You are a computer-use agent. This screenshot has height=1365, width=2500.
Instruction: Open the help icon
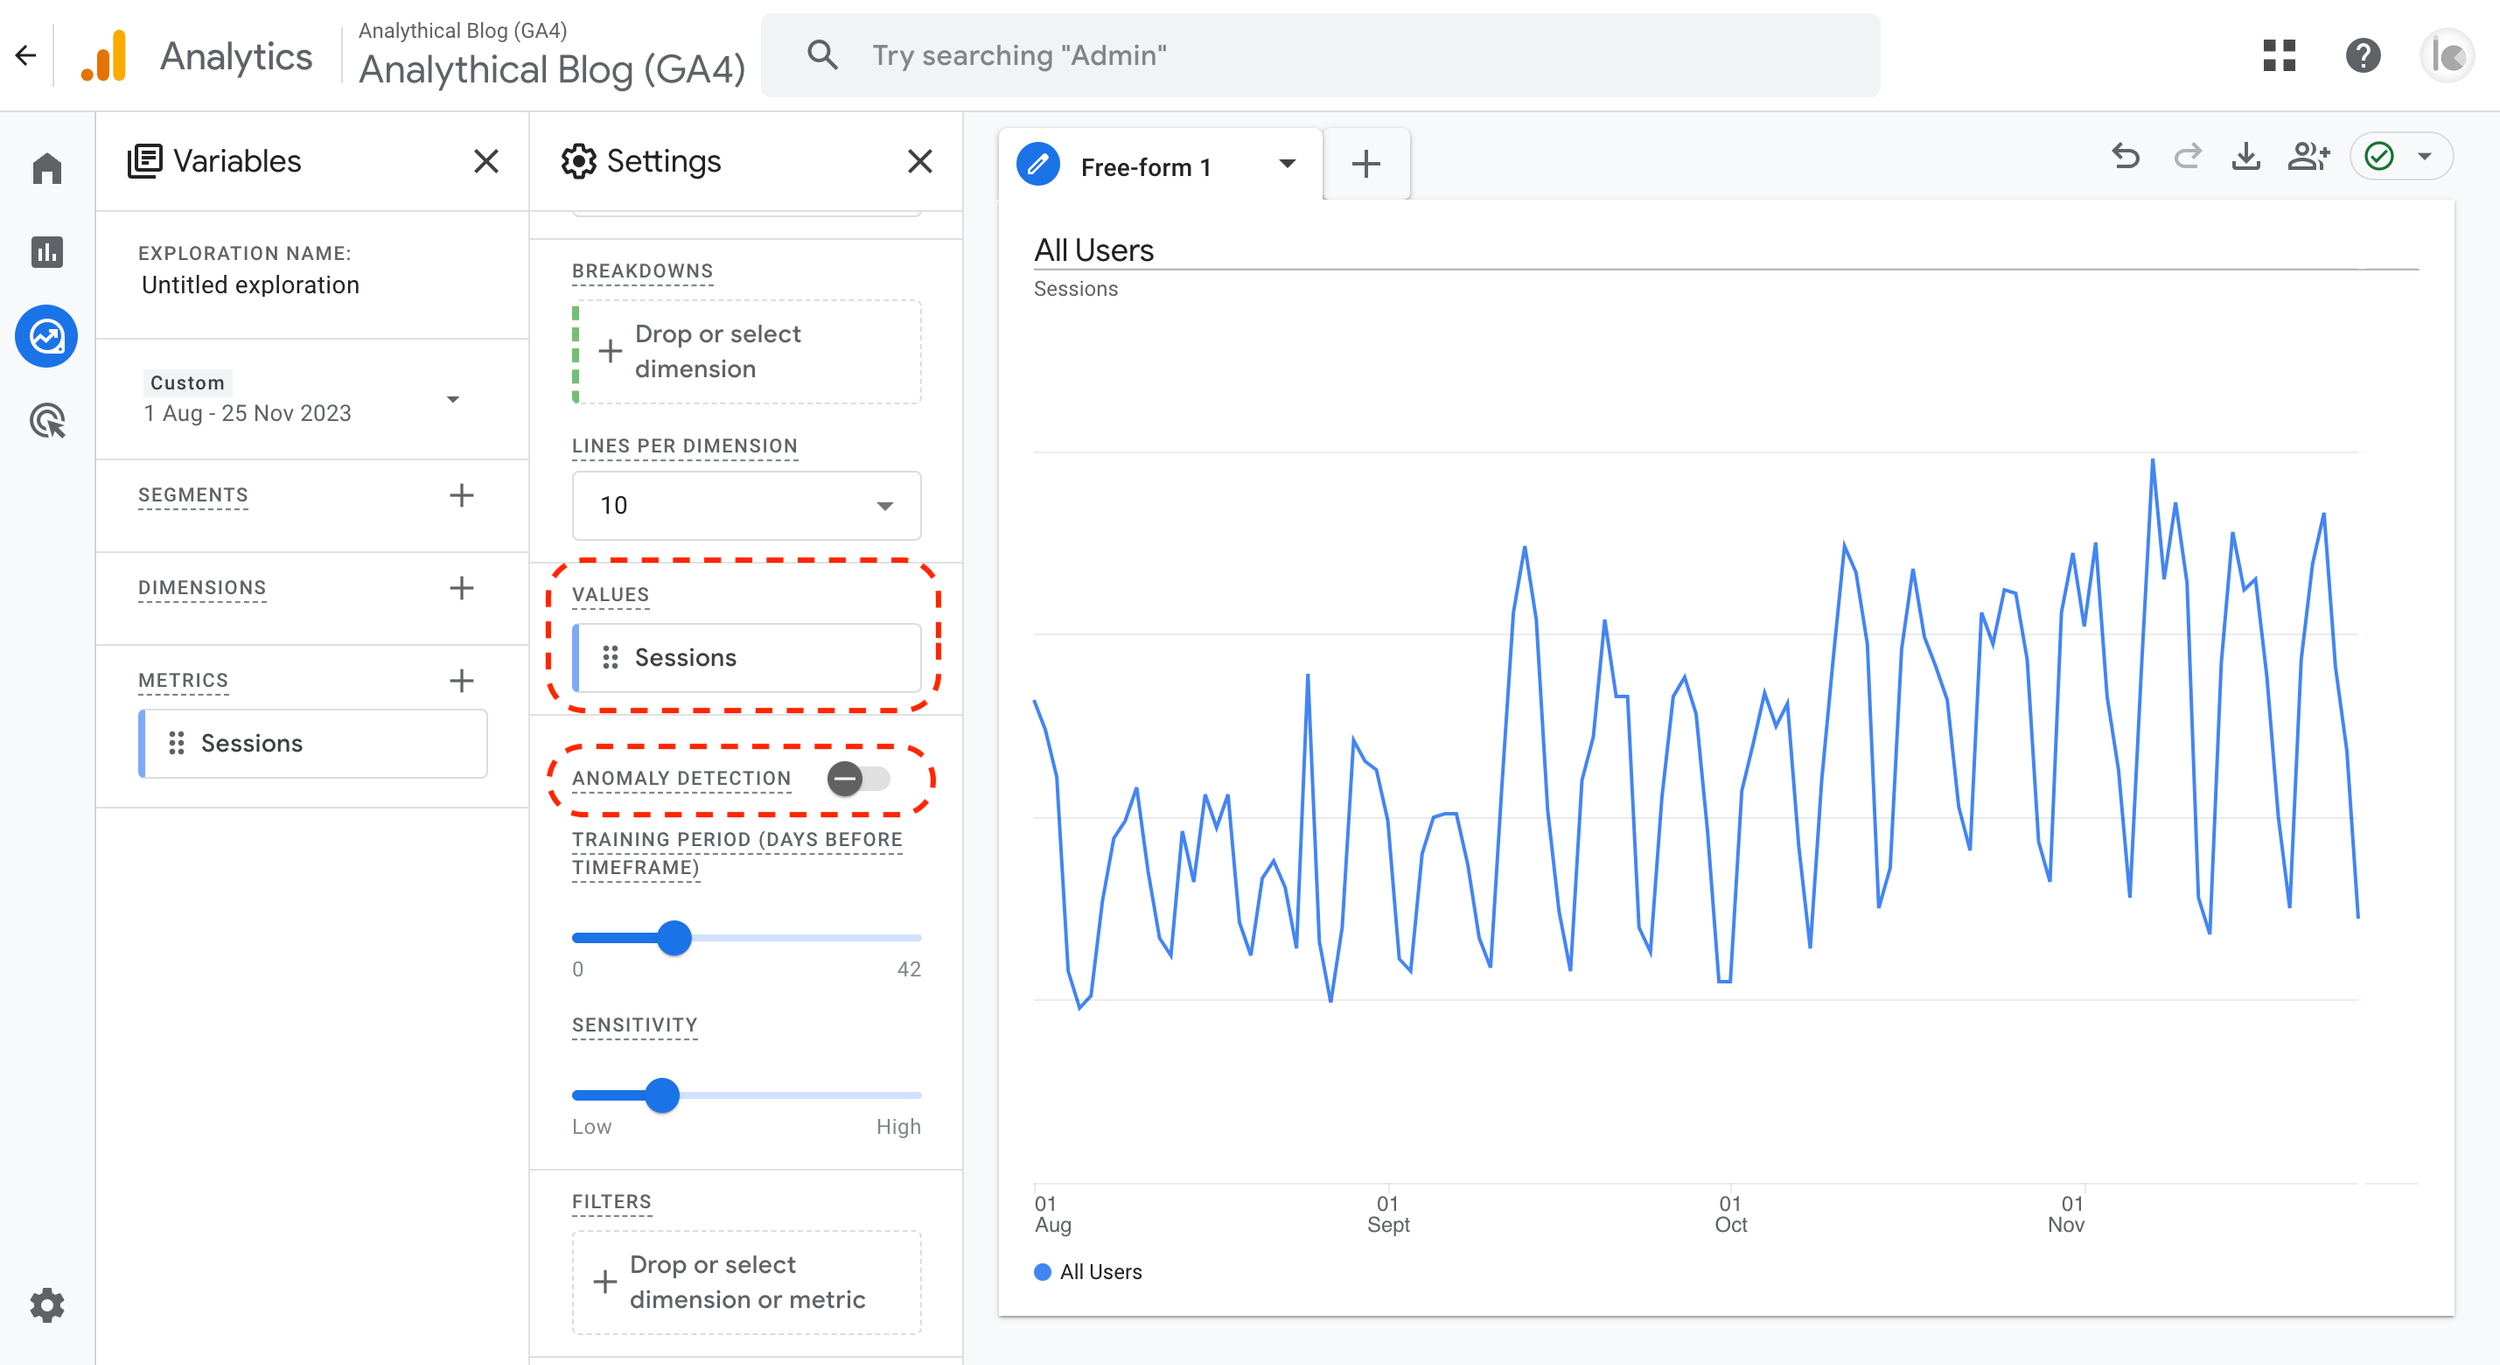[2363, 56]
